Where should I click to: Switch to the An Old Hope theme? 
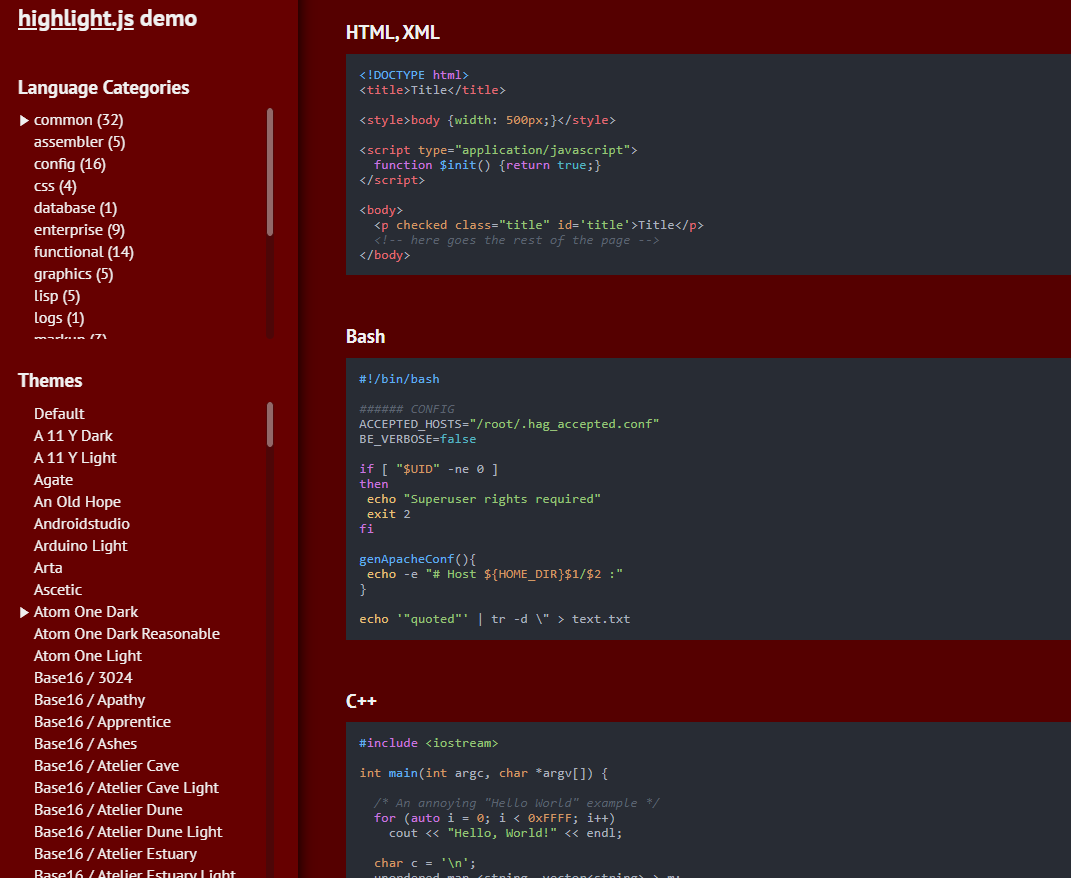pos(77,502)
